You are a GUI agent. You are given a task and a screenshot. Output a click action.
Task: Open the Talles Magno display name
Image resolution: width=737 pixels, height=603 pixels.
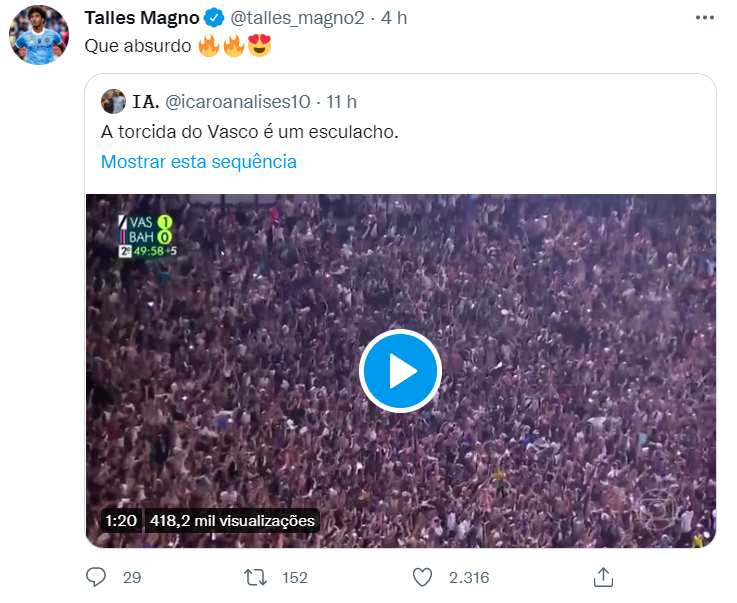click(x=142, y=19)
